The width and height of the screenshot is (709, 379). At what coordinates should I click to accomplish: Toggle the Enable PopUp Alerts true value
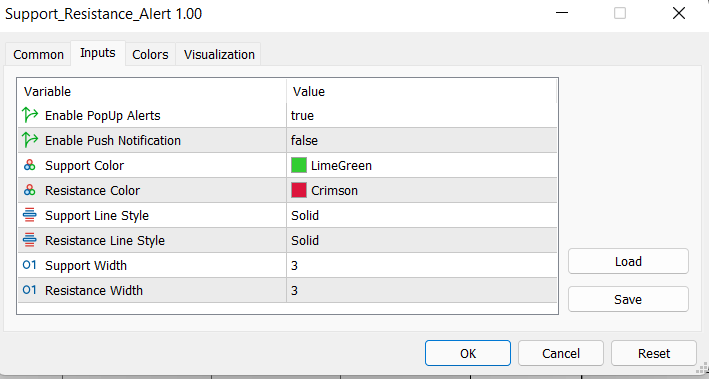(x=421, y=115)
